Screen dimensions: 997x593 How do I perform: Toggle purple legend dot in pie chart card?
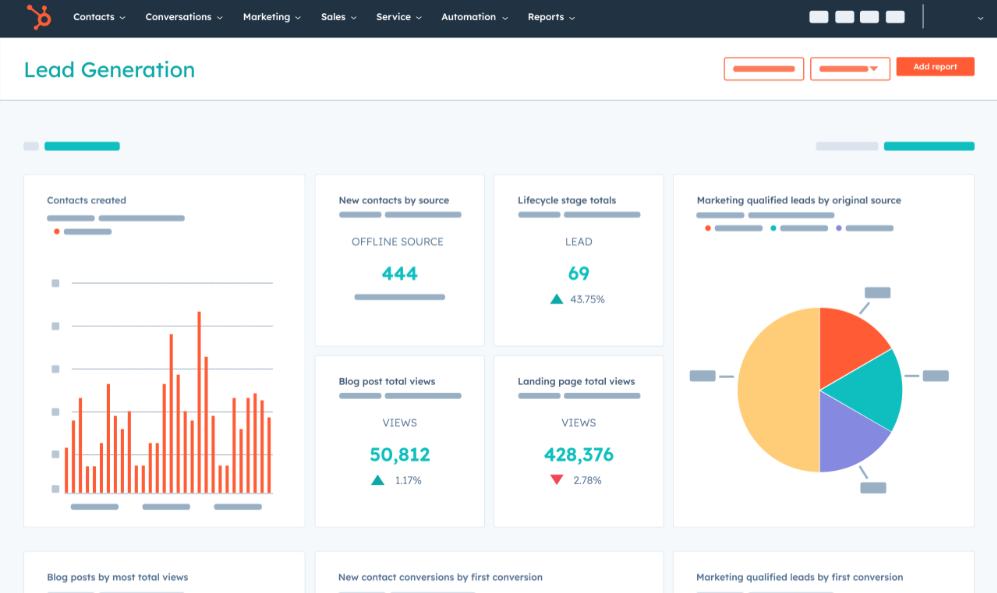[x=838, y=228]
